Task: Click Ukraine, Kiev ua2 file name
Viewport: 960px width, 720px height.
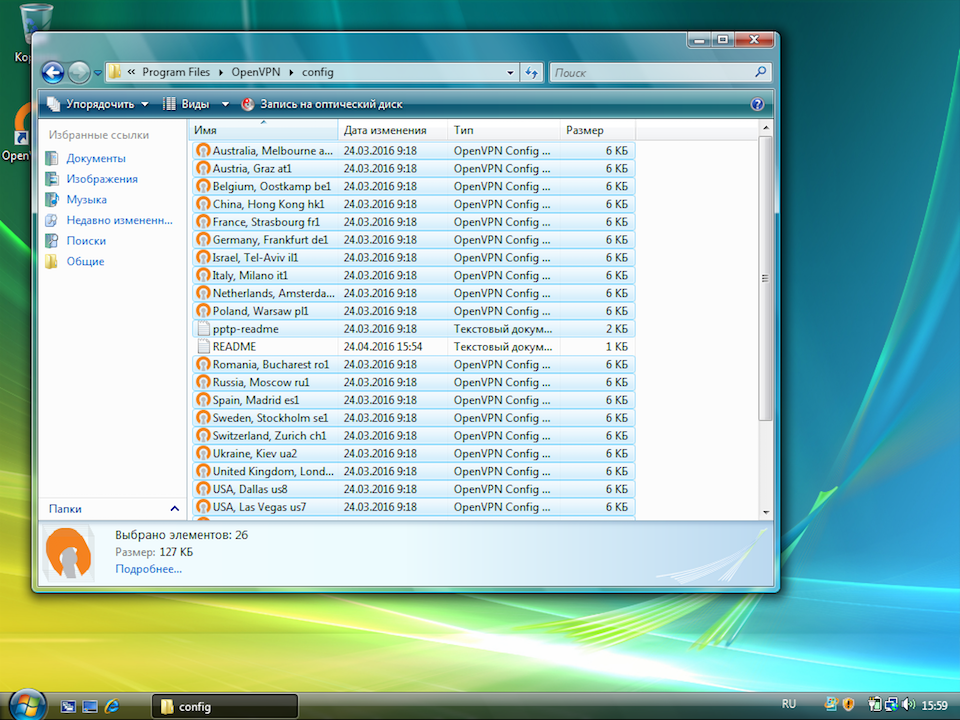Action: (255, 453)
